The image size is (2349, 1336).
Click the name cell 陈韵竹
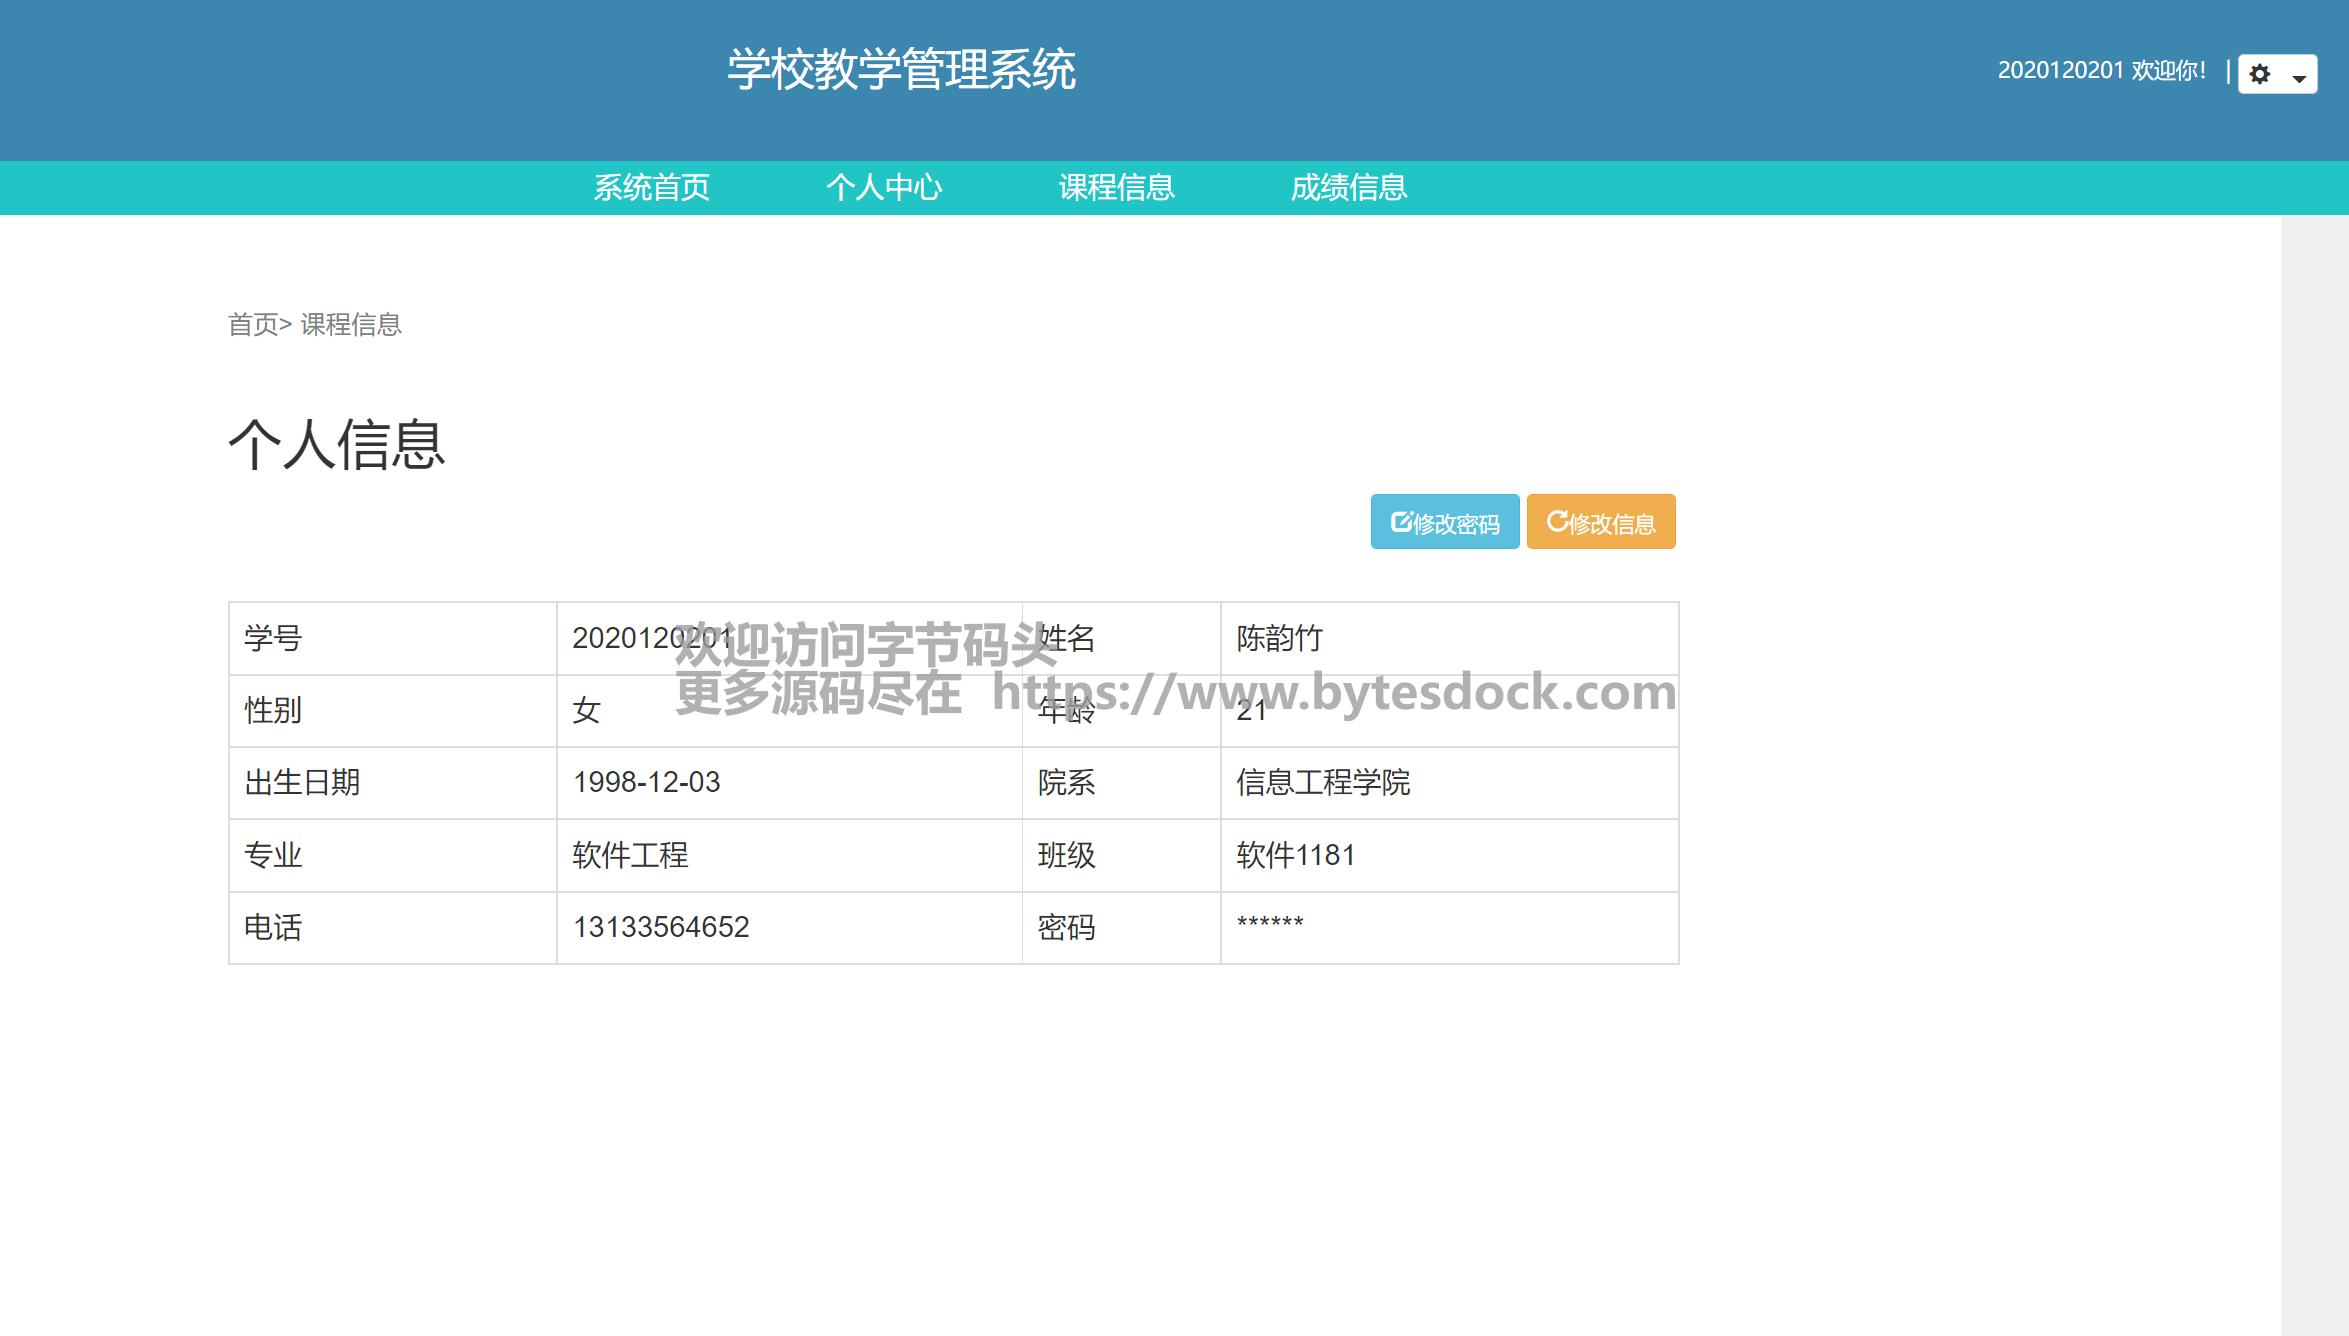[1279, 638]
